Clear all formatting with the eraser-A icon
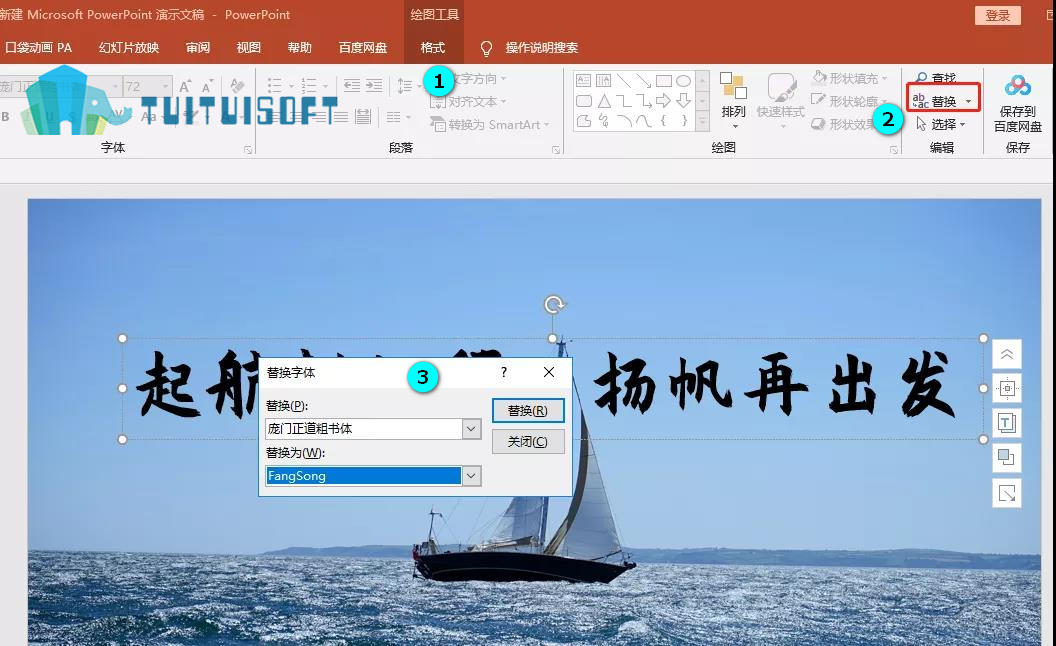 coord(236,86)
